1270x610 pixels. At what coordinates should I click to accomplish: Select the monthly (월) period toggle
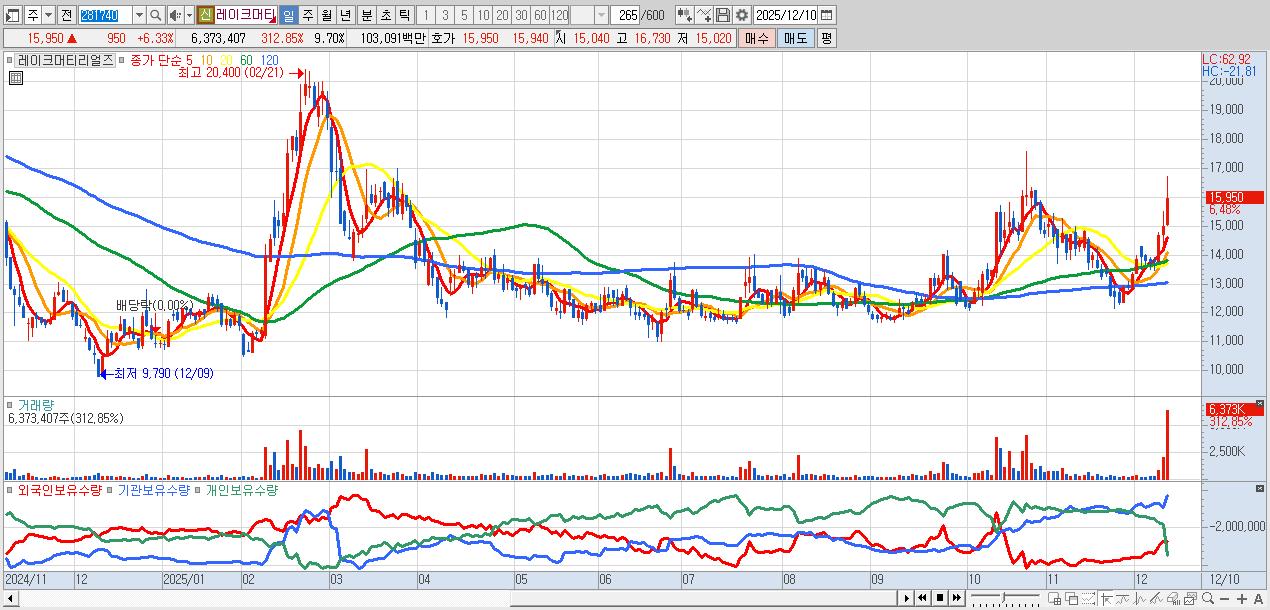click(x=326, y=16)
